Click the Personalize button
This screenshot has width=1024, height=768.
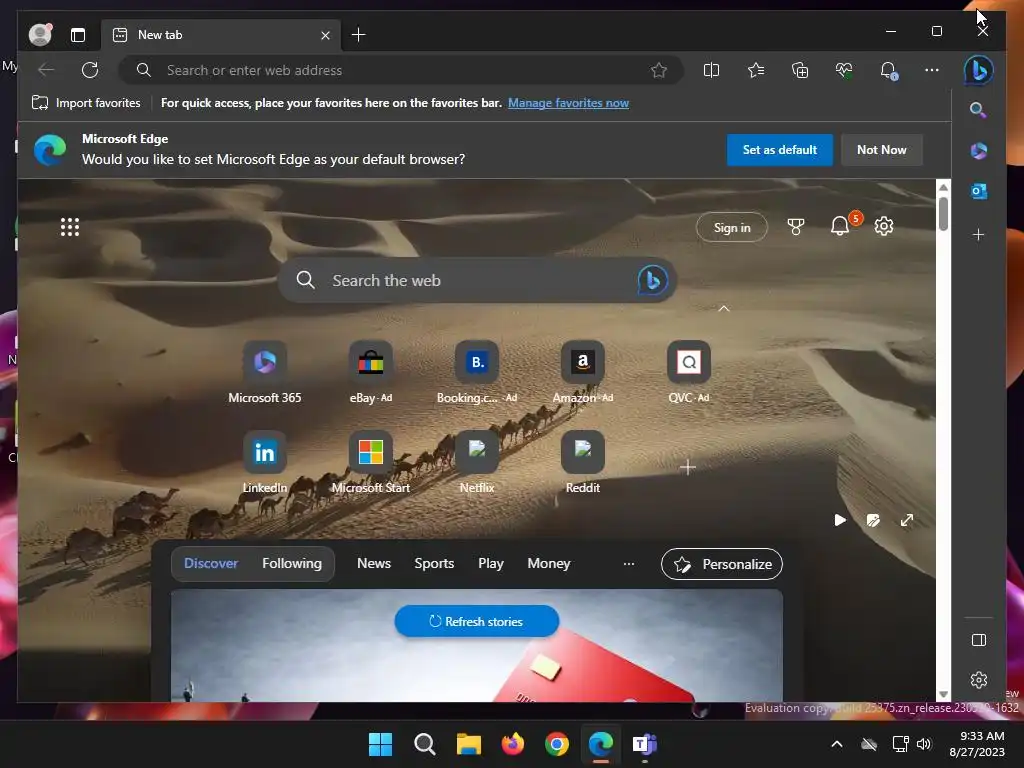coord(722,564)
